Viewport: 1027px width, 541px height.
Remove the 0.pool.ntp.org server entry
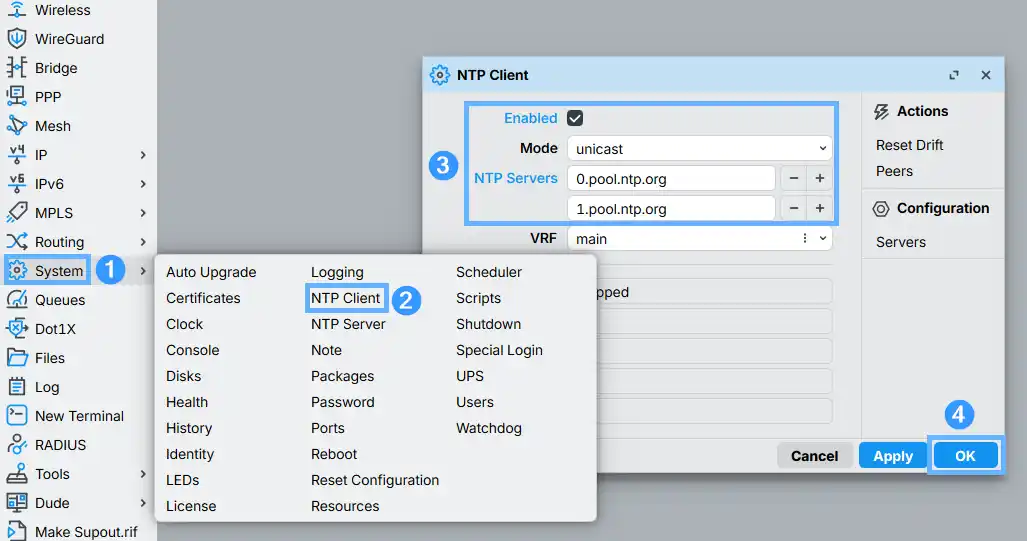[794, 178]
